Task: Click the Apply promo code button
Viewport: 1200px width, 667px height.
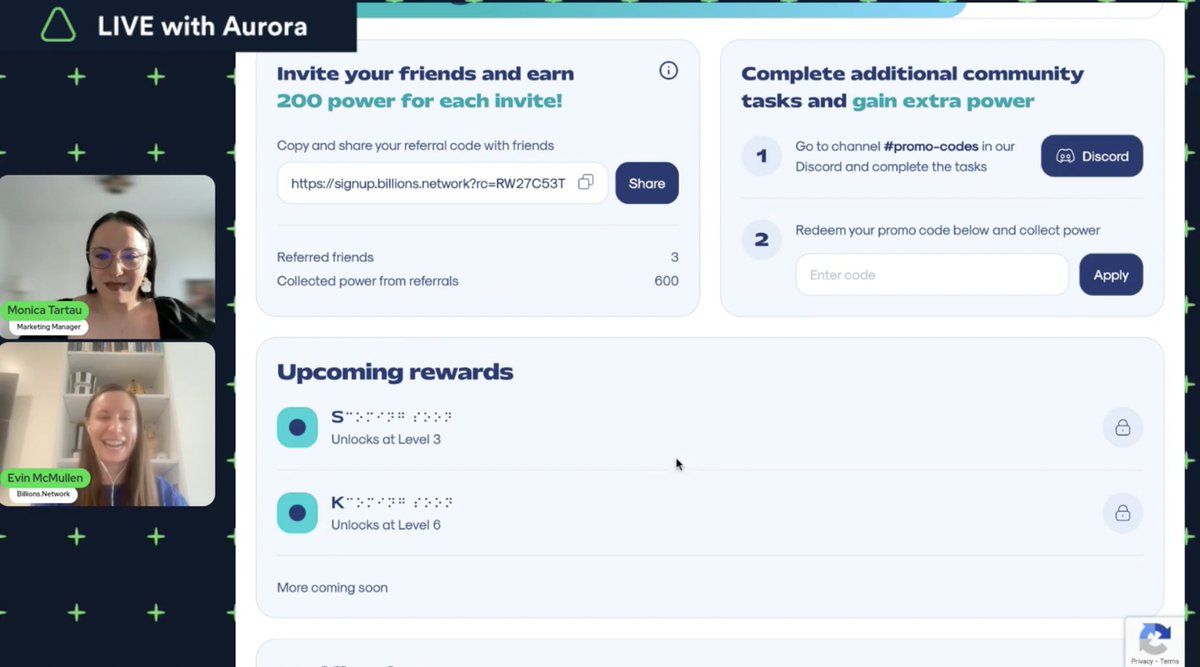Action: coord(1111,275)
